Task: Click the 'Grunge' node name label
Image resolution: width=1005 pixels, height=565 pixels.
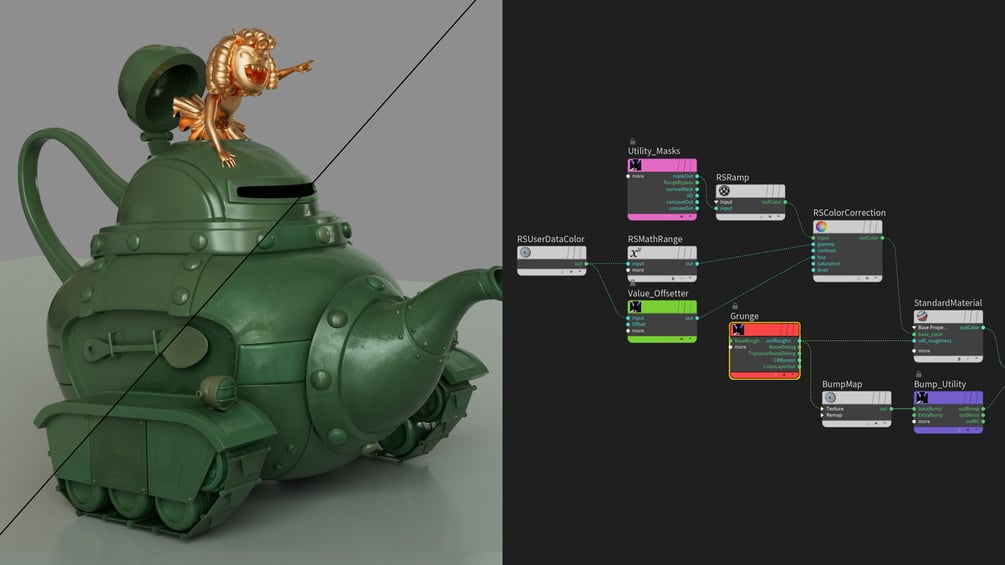Action: 744,316
